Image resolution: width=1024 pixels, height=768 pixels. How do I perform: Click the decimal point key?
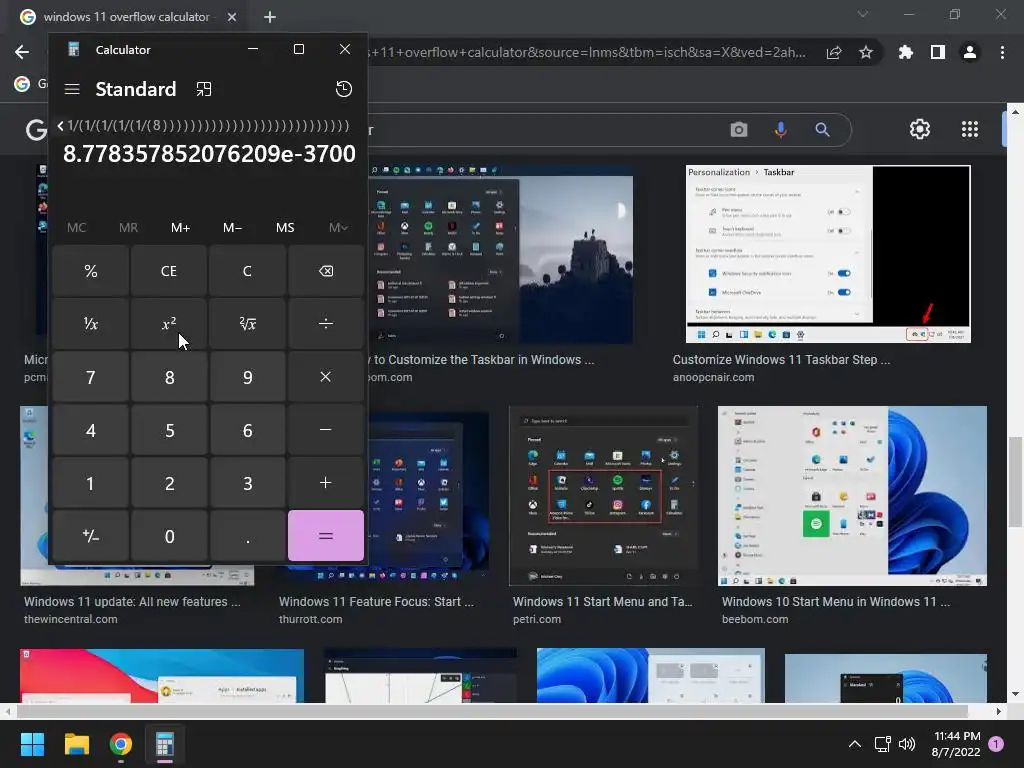248,536
